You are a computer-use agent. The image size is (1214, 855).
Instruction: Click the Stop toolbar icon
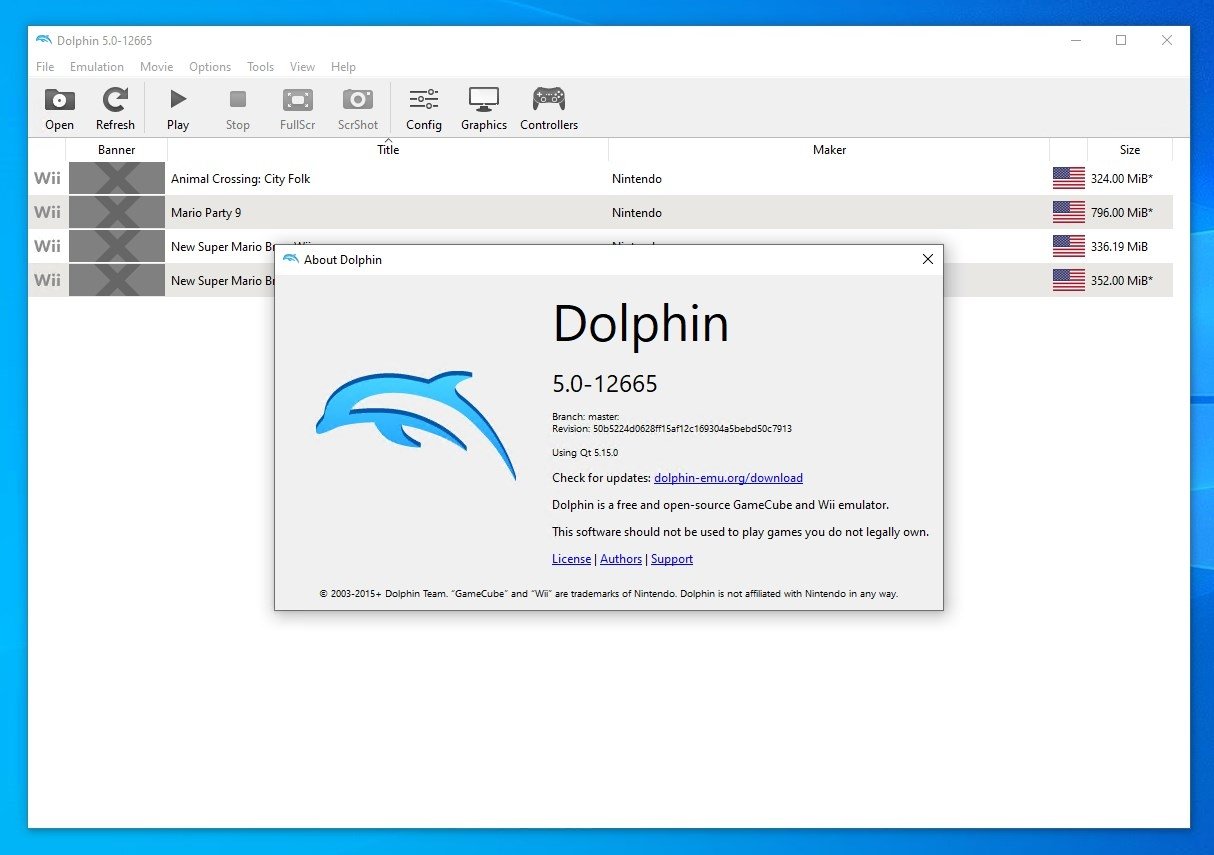[x=238, y=100]
